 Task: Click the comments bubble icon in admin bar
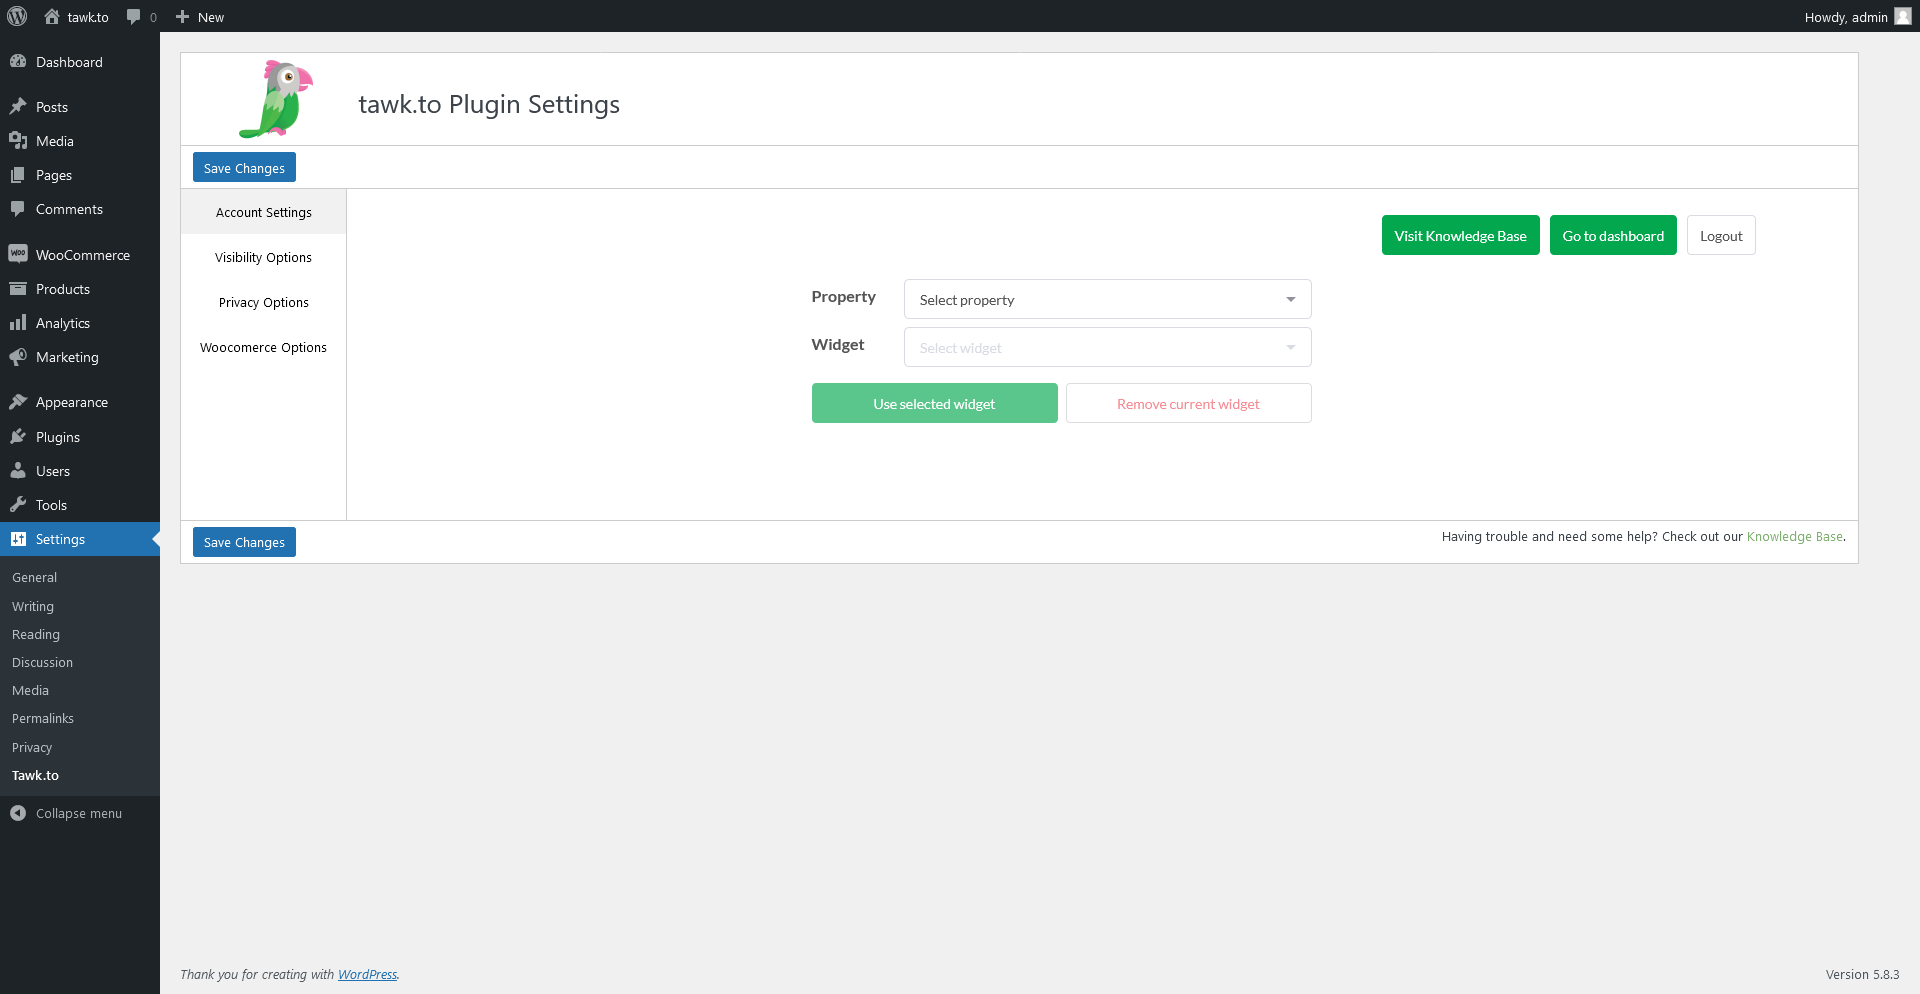[134, 17]
